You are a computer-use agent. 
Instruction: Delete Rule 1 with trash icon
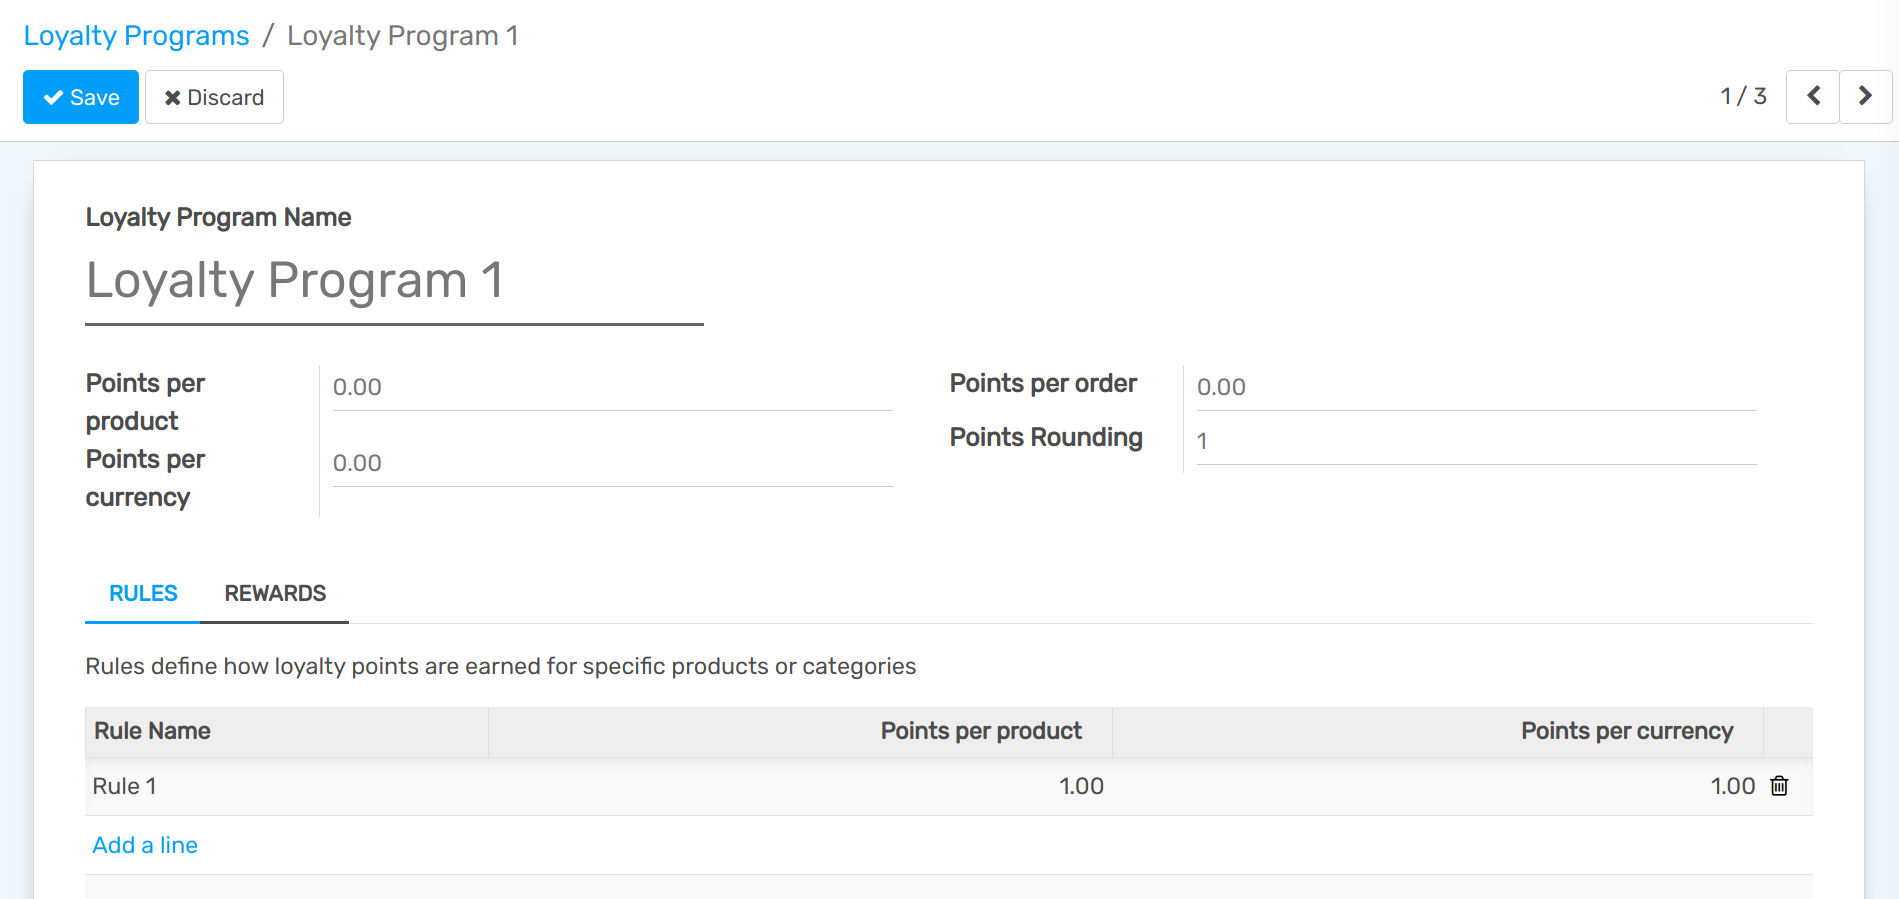coord(1779,786)
